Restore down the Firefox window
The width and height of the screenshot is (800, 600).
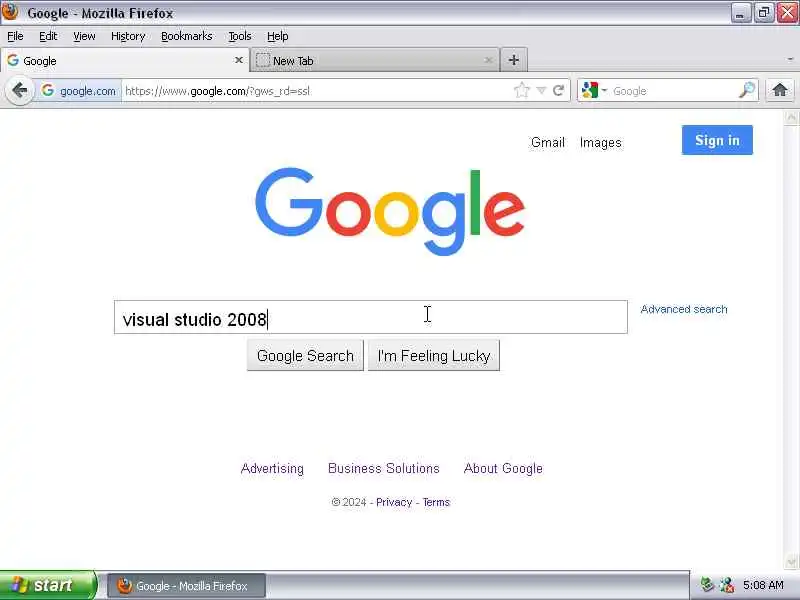(763, 13)
